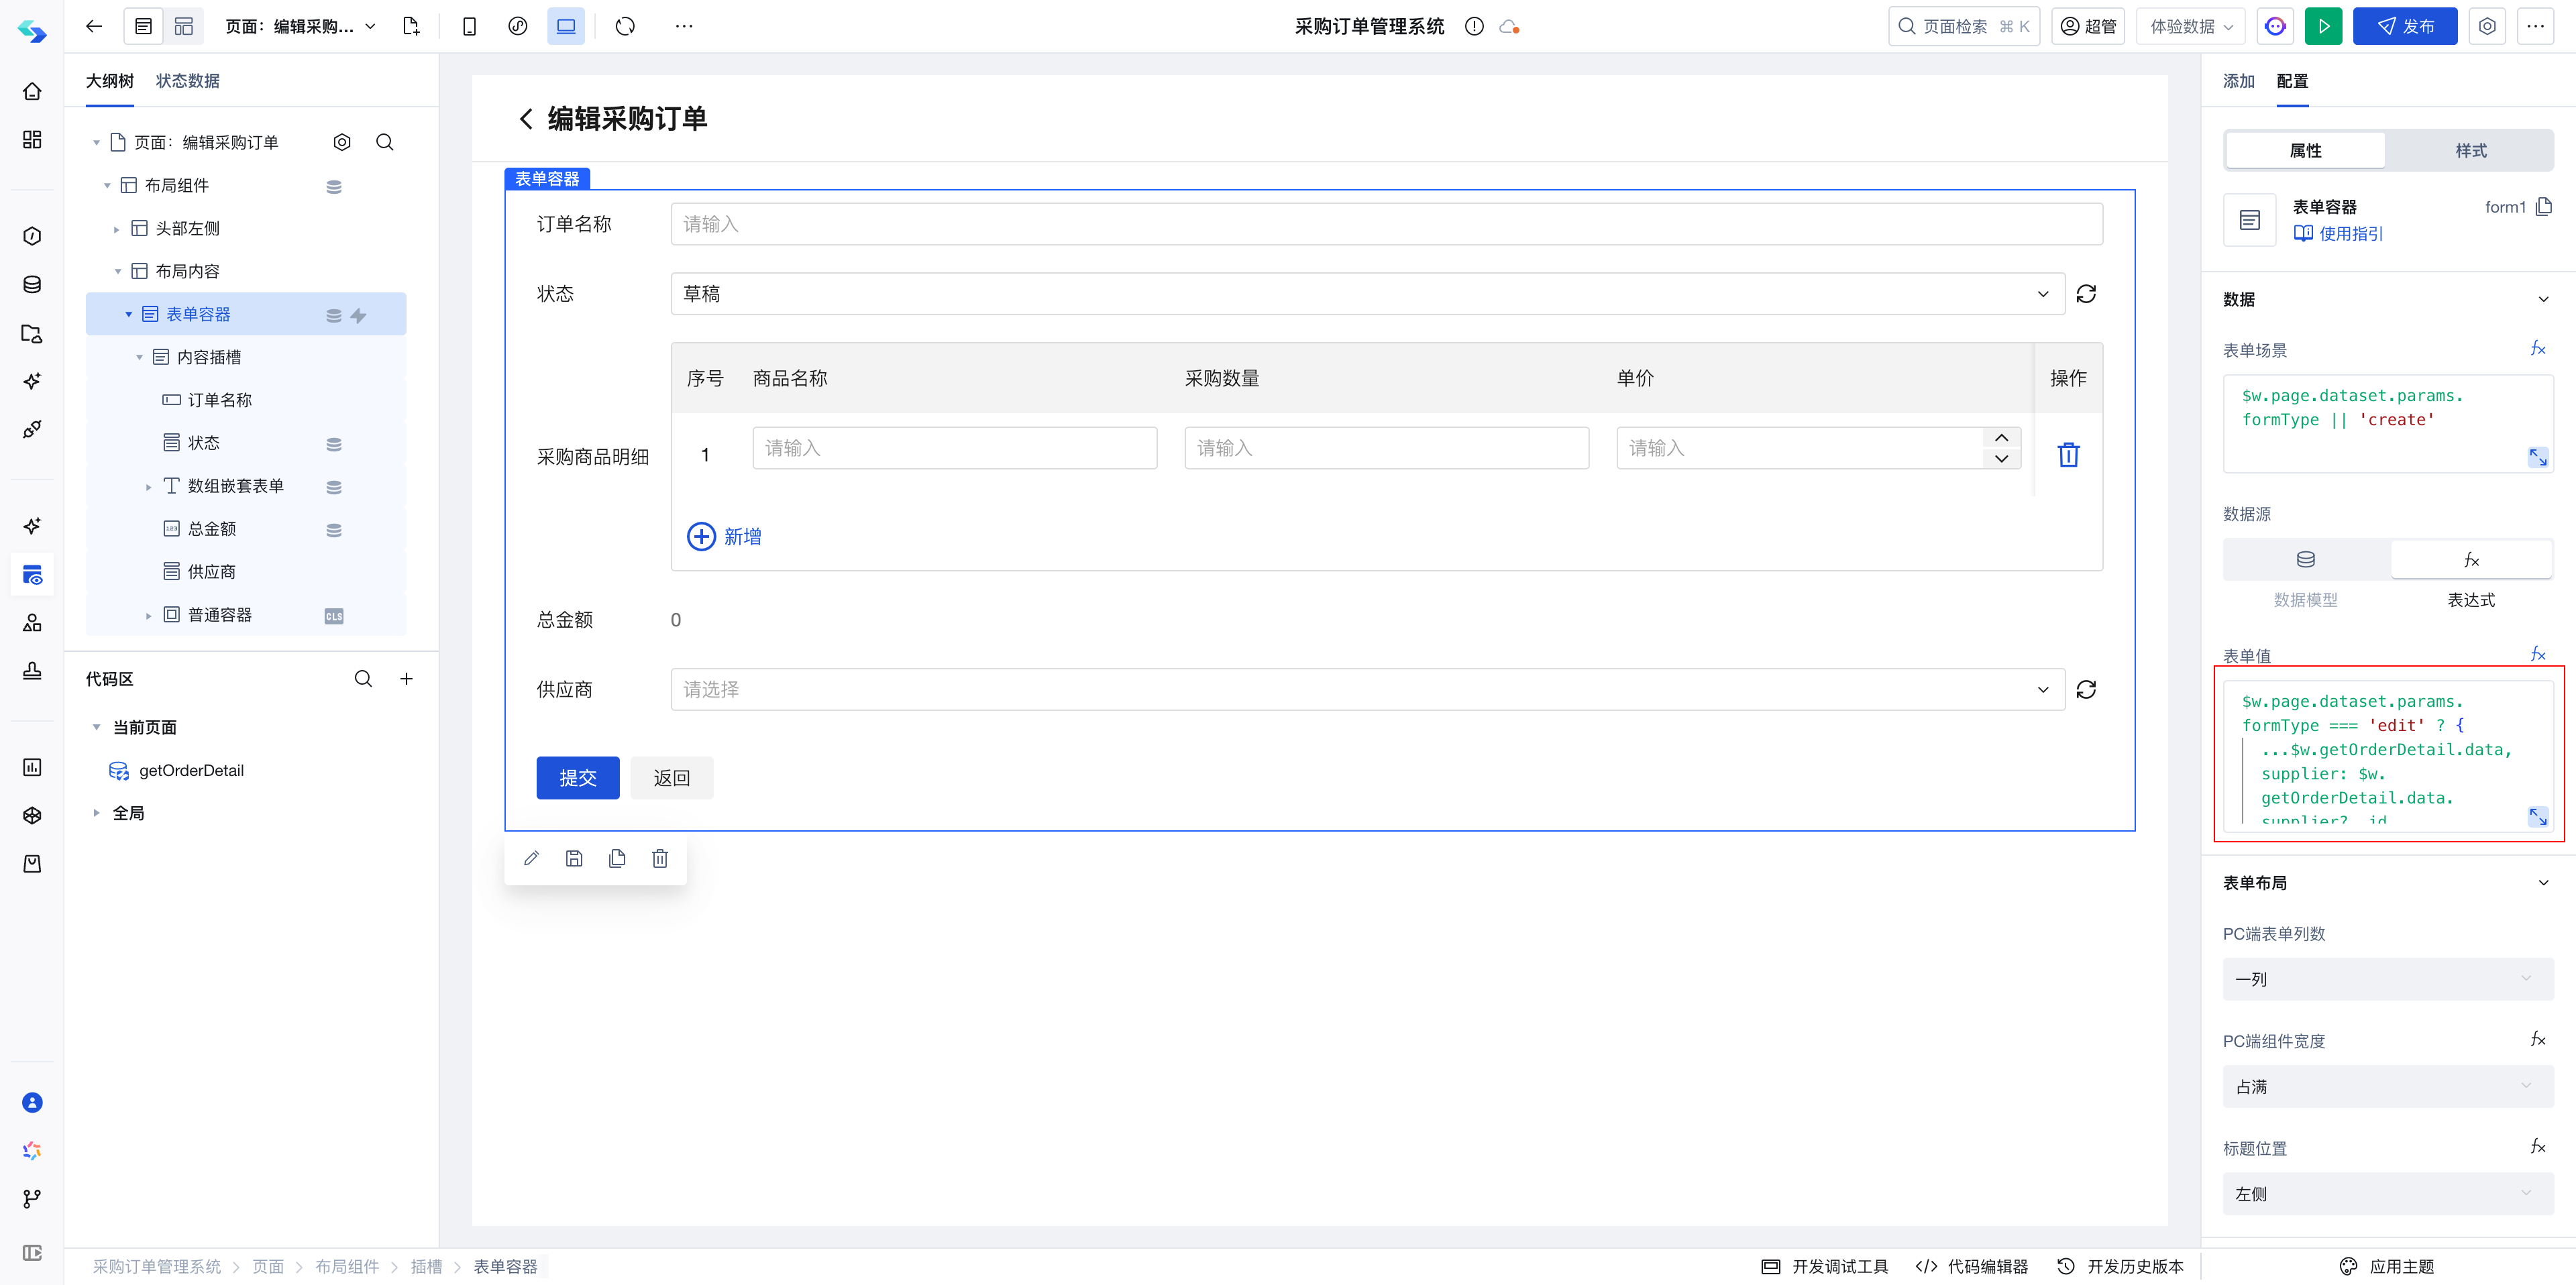Delete row 1 with trash icon
The height and width of the screenshot is (1285, 2576).
tap(2068, 454)
